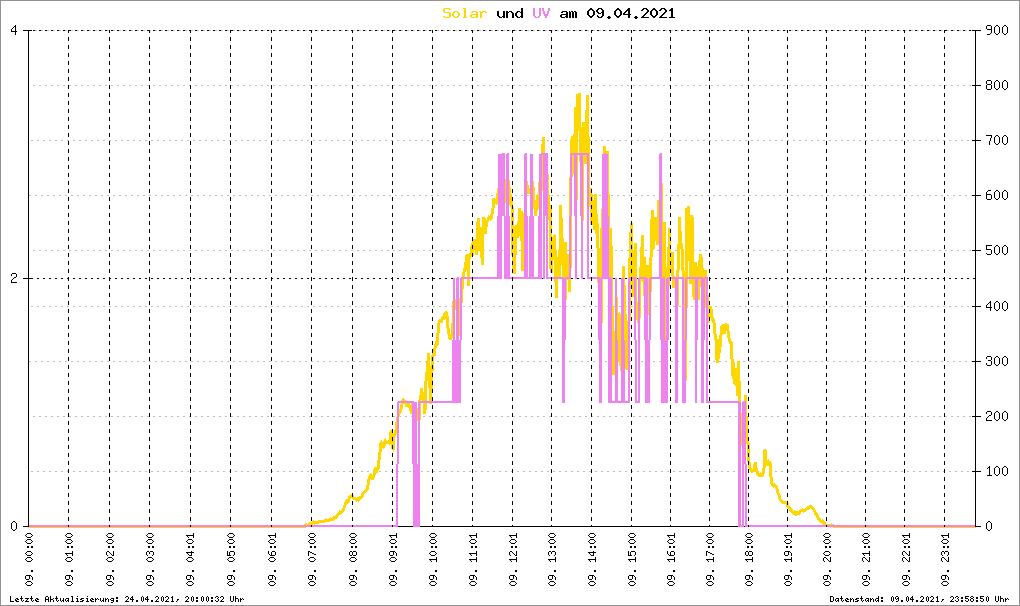Click time label '09. 13:00'
This screenshot has height=606, width=1020.
point(552,559)
